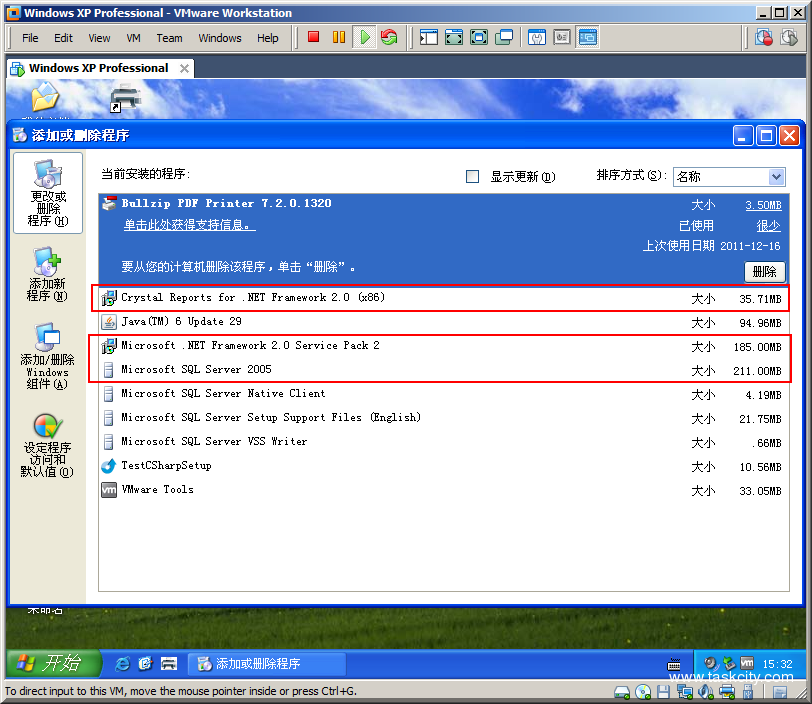Click the 单击此处获得支持信息 link
This screenshot has width=812, height=704.
(x=189, y=225)
